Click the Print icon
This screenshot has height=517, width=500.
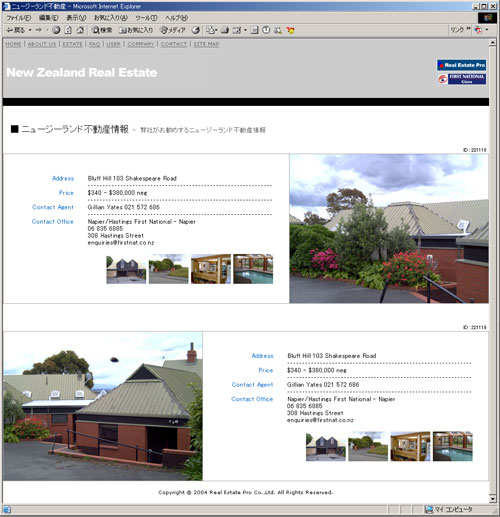(x=225, y=30)
